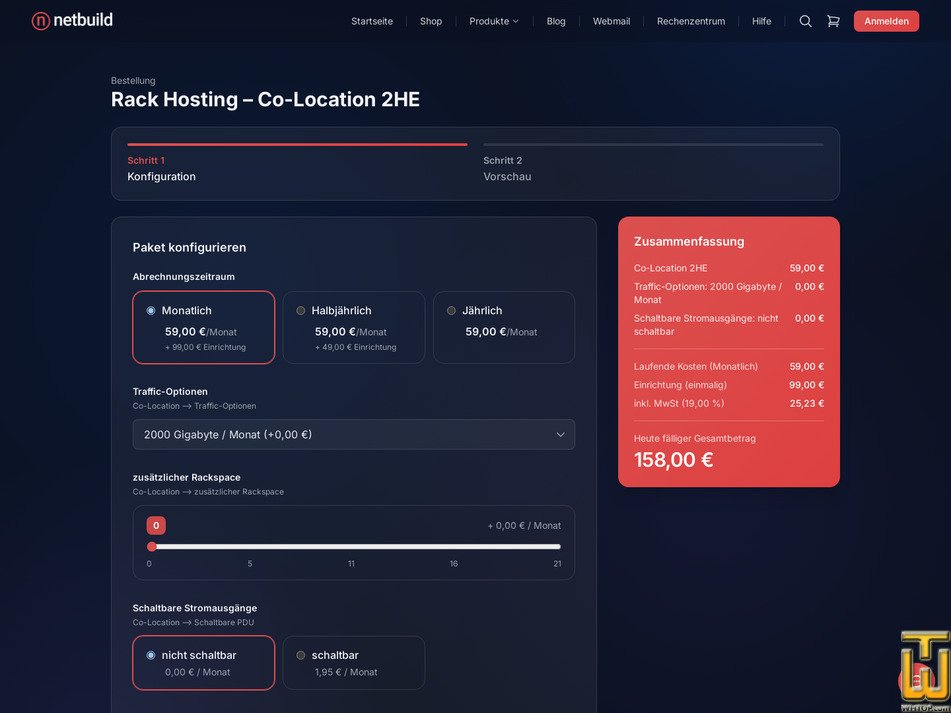
Task: Open Webmail from the navigation
Action: (x=611, y=21)
